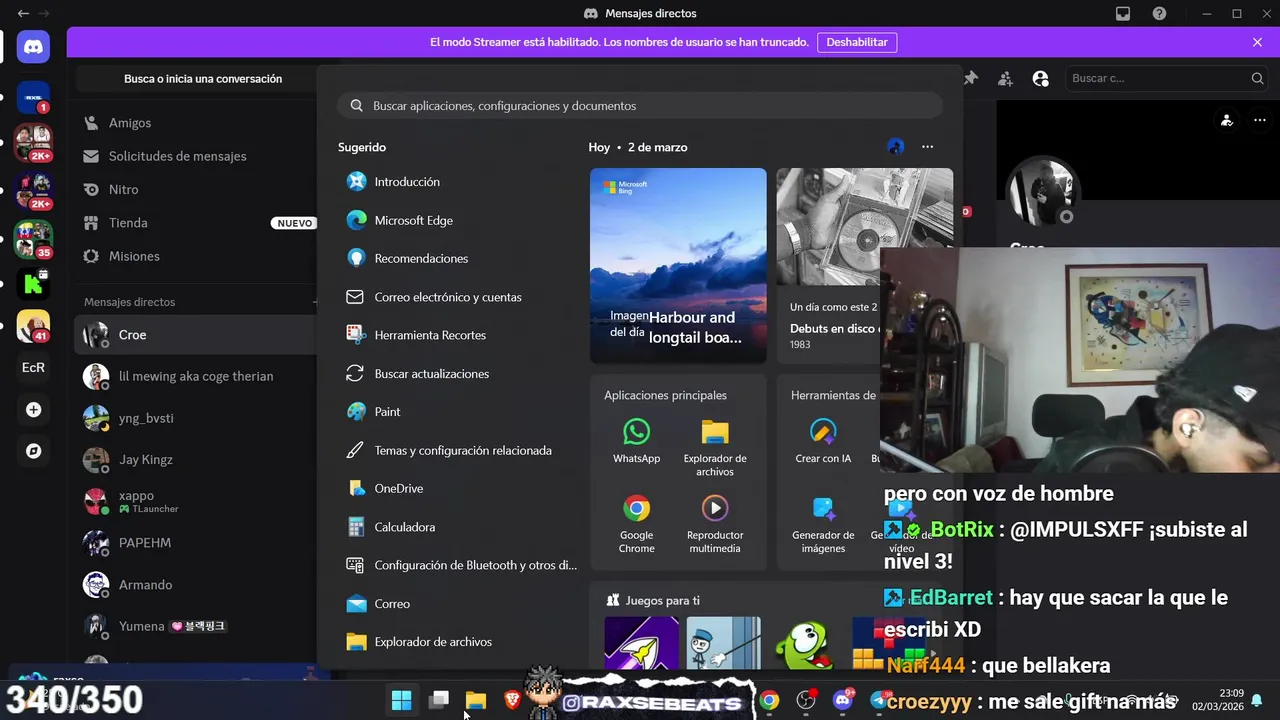Open Misiones in Discord sidebar
The image size is (1280, 720).
[195, 256]
